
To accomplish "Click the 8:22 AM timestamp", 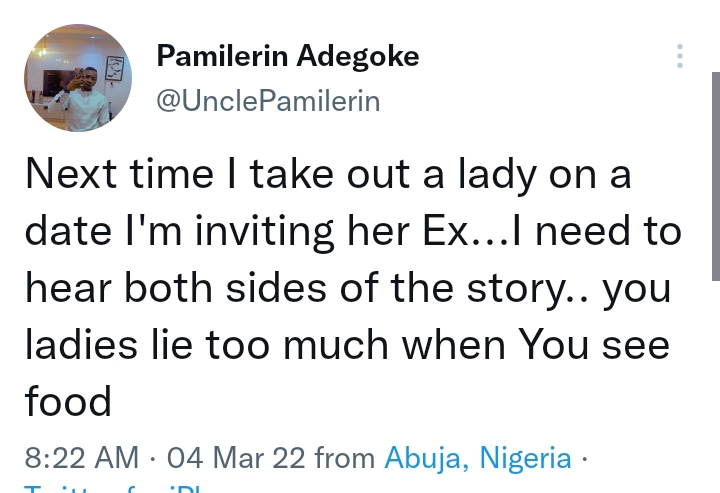I will click(x=81, y=458).
